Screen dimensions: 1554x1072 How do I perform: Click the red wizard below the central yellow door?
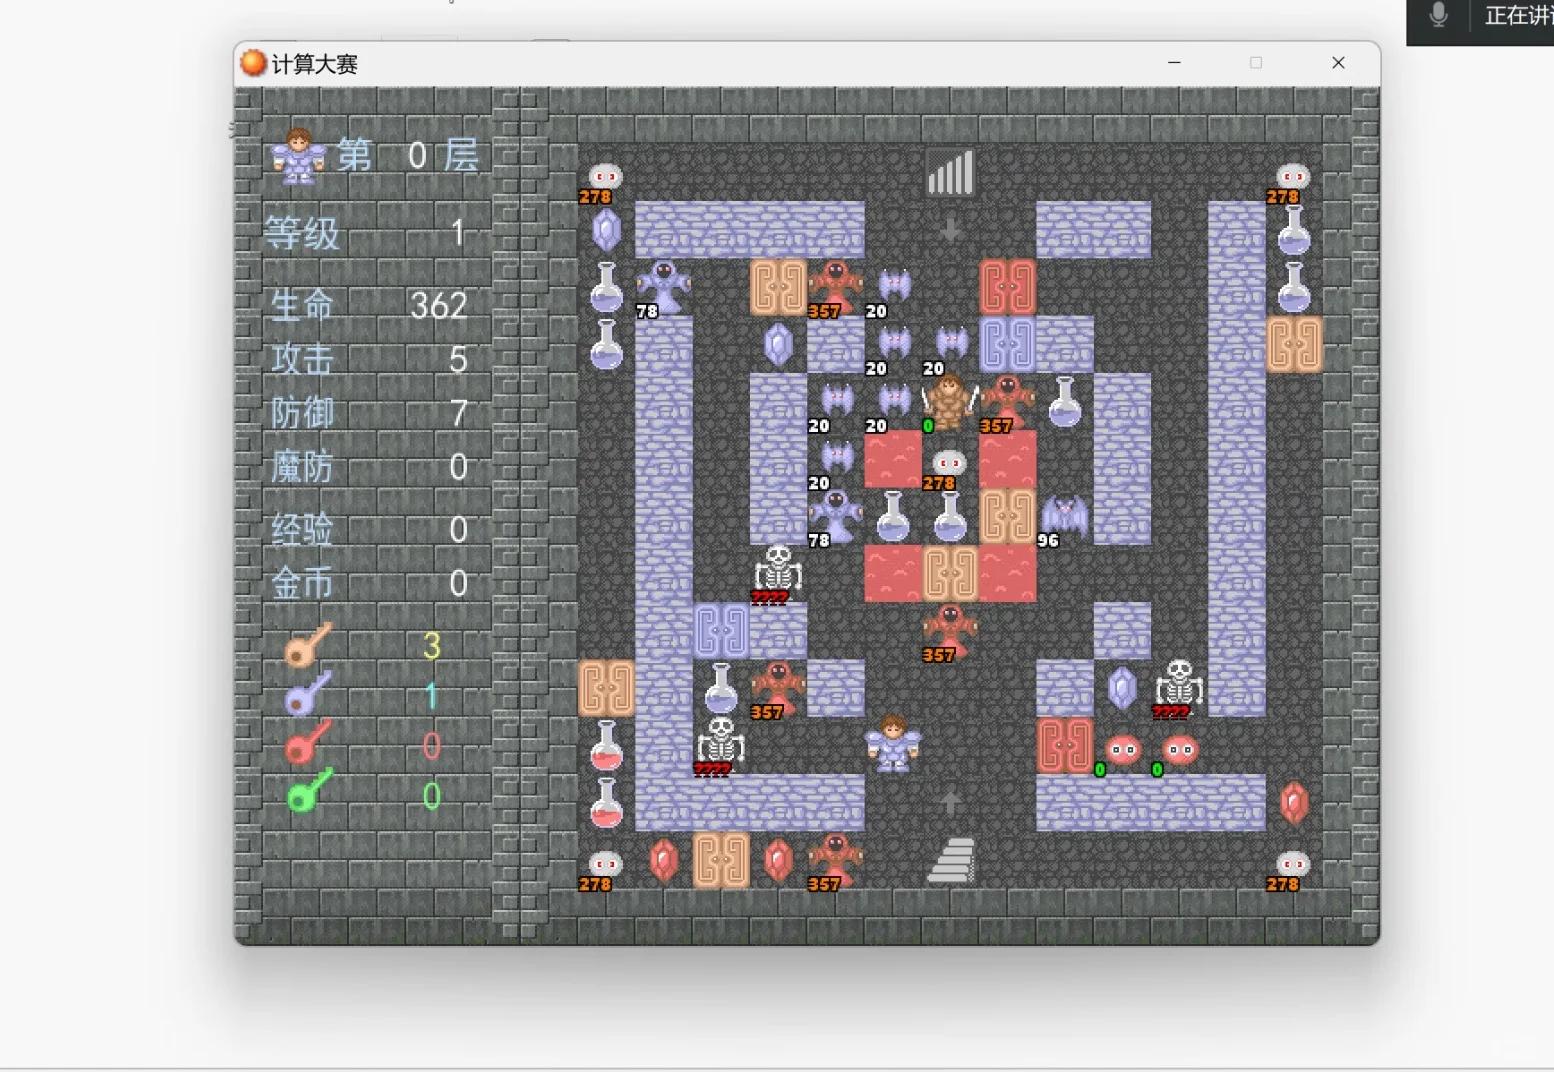949,631
